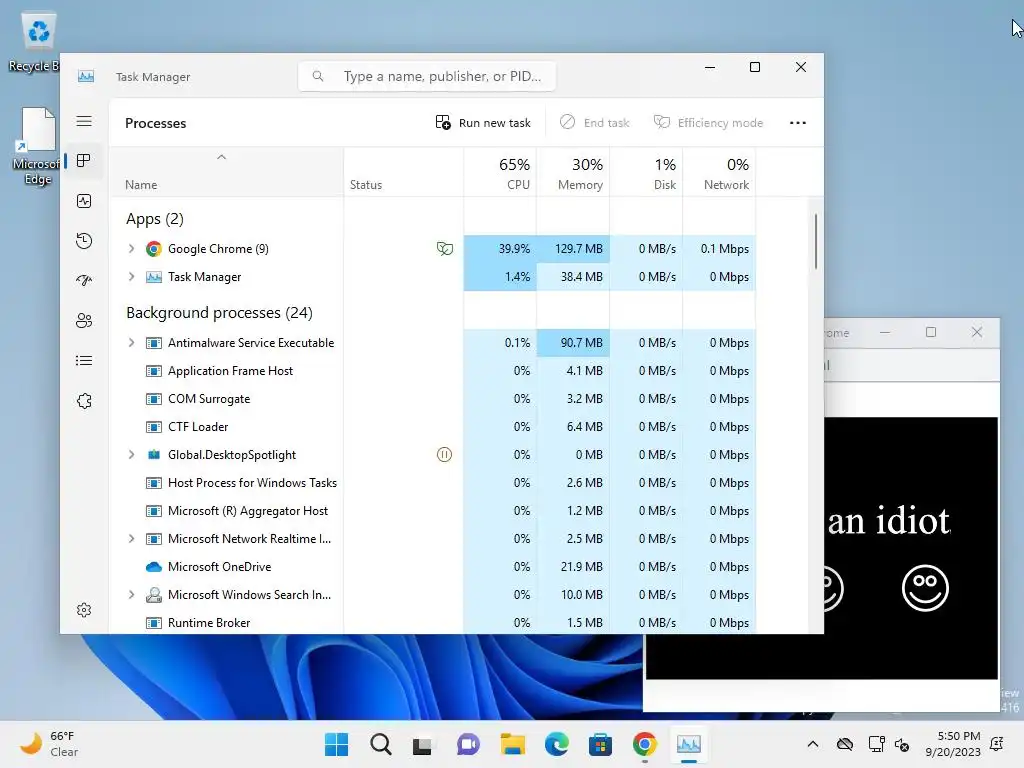Click Chrome's 39.9% CPU cell
The height and width of the screenshot is (768, 1024).
click(x=500, y=249)
